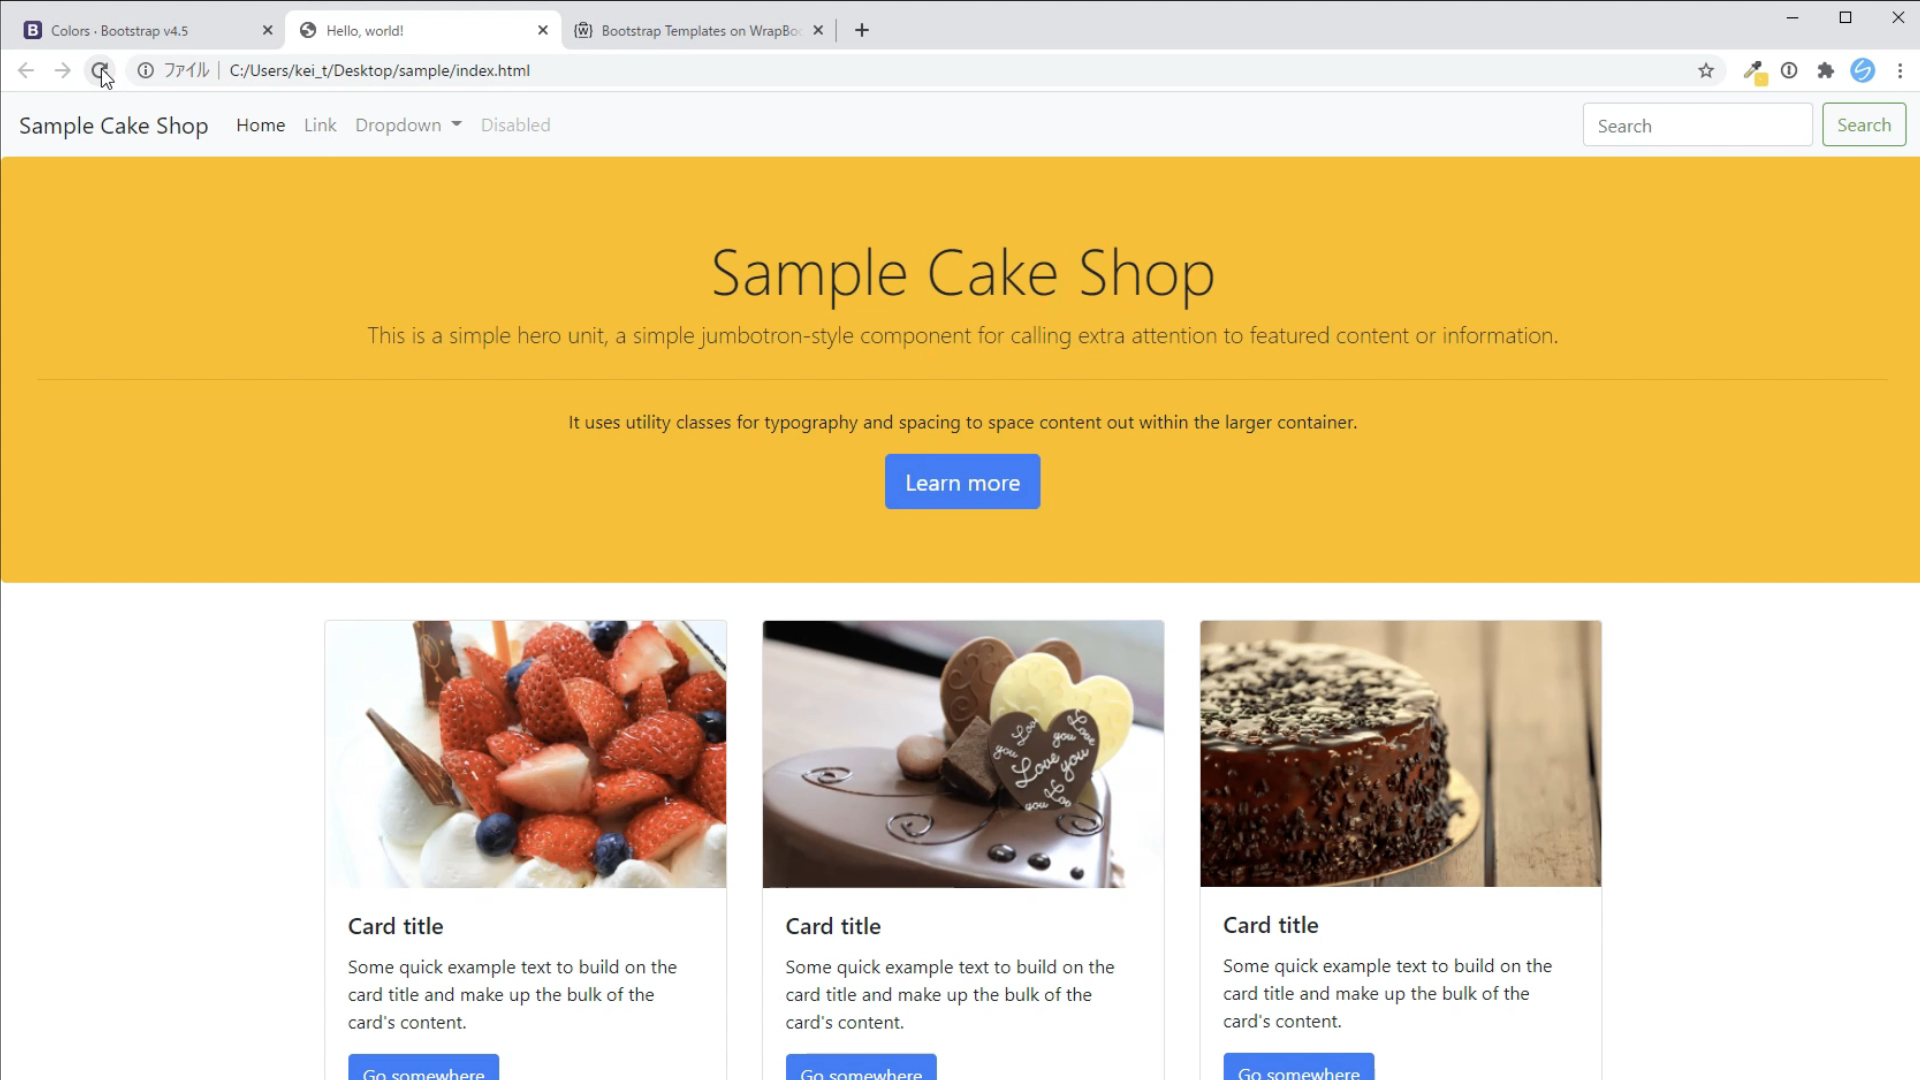This screenshot has height=1080, width=1920.
Task: Click the Sample Cake Shop navbar brand
Action: [113, 126]
